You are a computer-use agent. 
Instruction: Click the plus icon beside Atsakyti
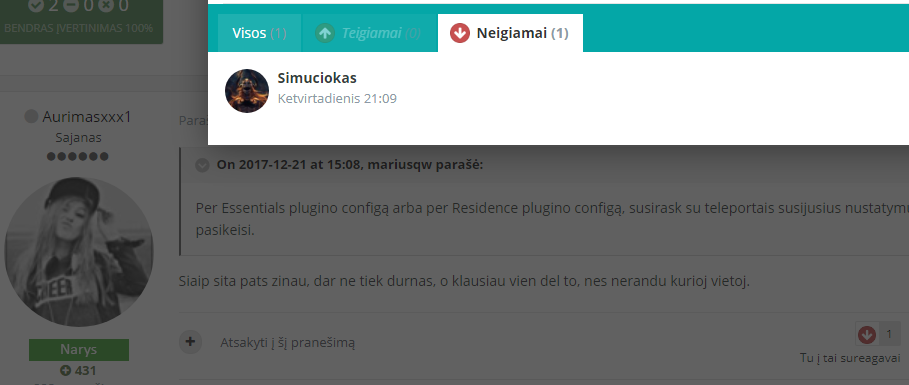coord(191,342)
